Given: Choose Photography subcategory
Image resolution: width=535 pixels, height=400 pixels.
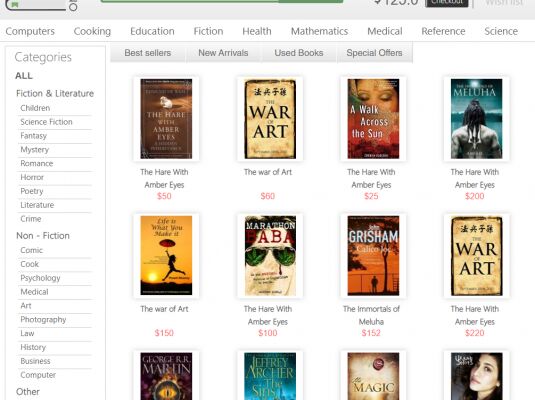Looking at the screenshot, I should [x=43, y=320].
